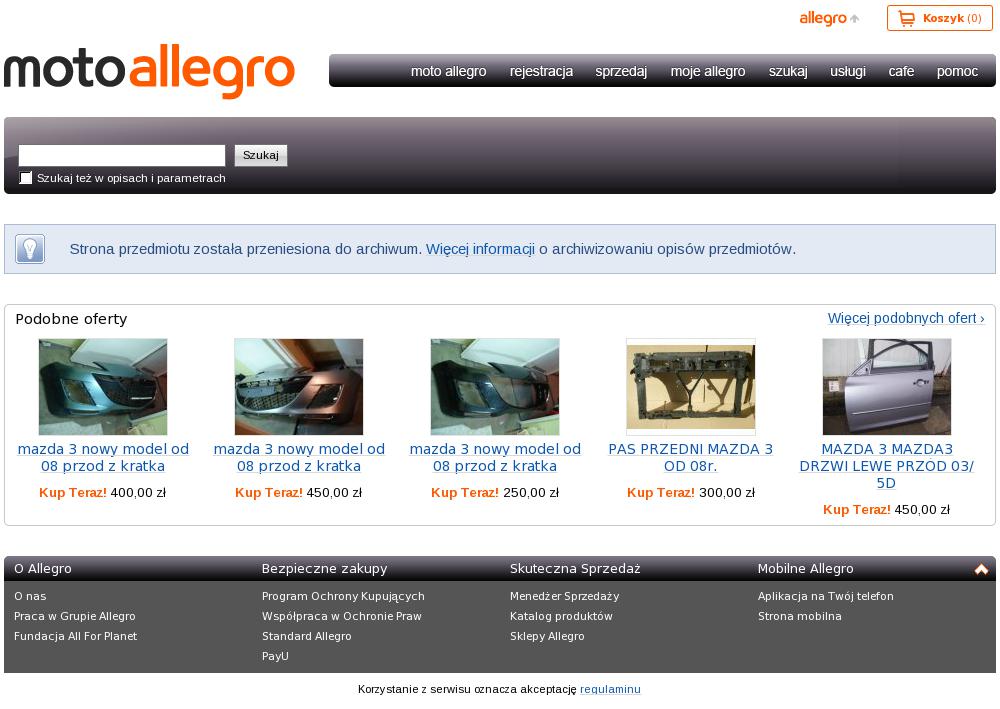This screenshot has height=709, width=1000.
Task: Open the moto allegro menu item
Action: point(448,71)
